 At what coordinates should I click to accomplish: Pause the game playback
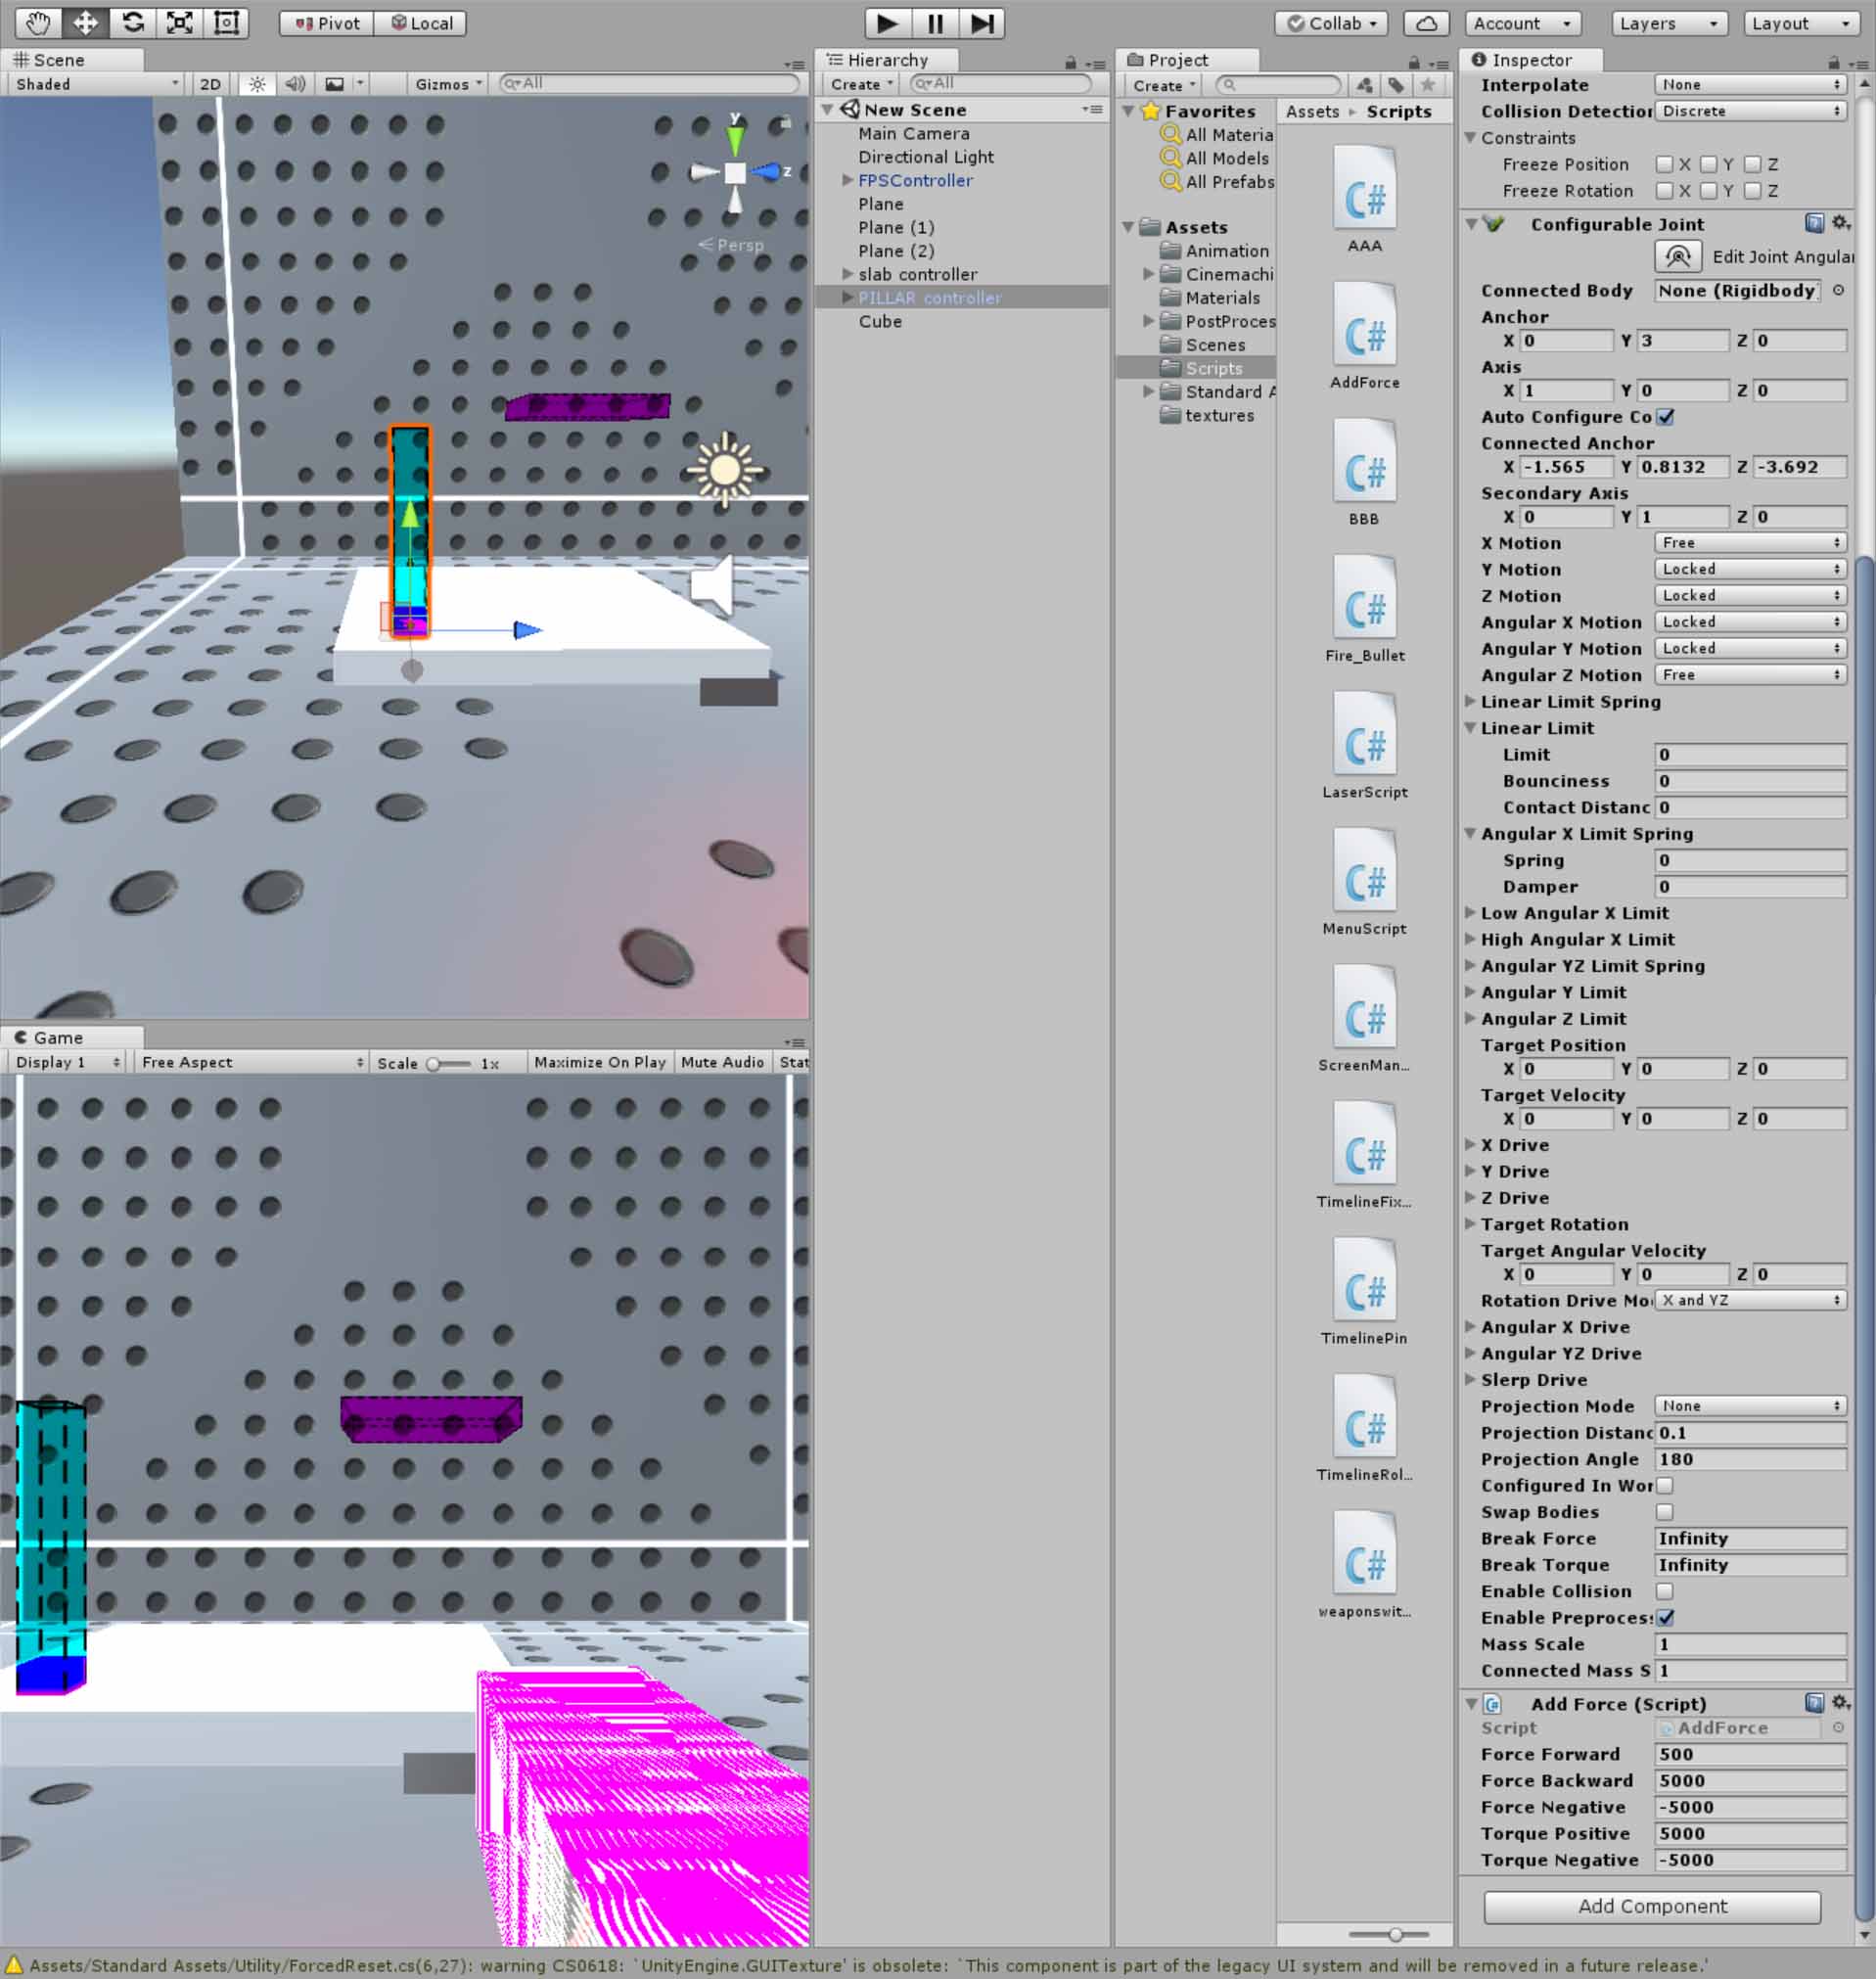(934, 23)
